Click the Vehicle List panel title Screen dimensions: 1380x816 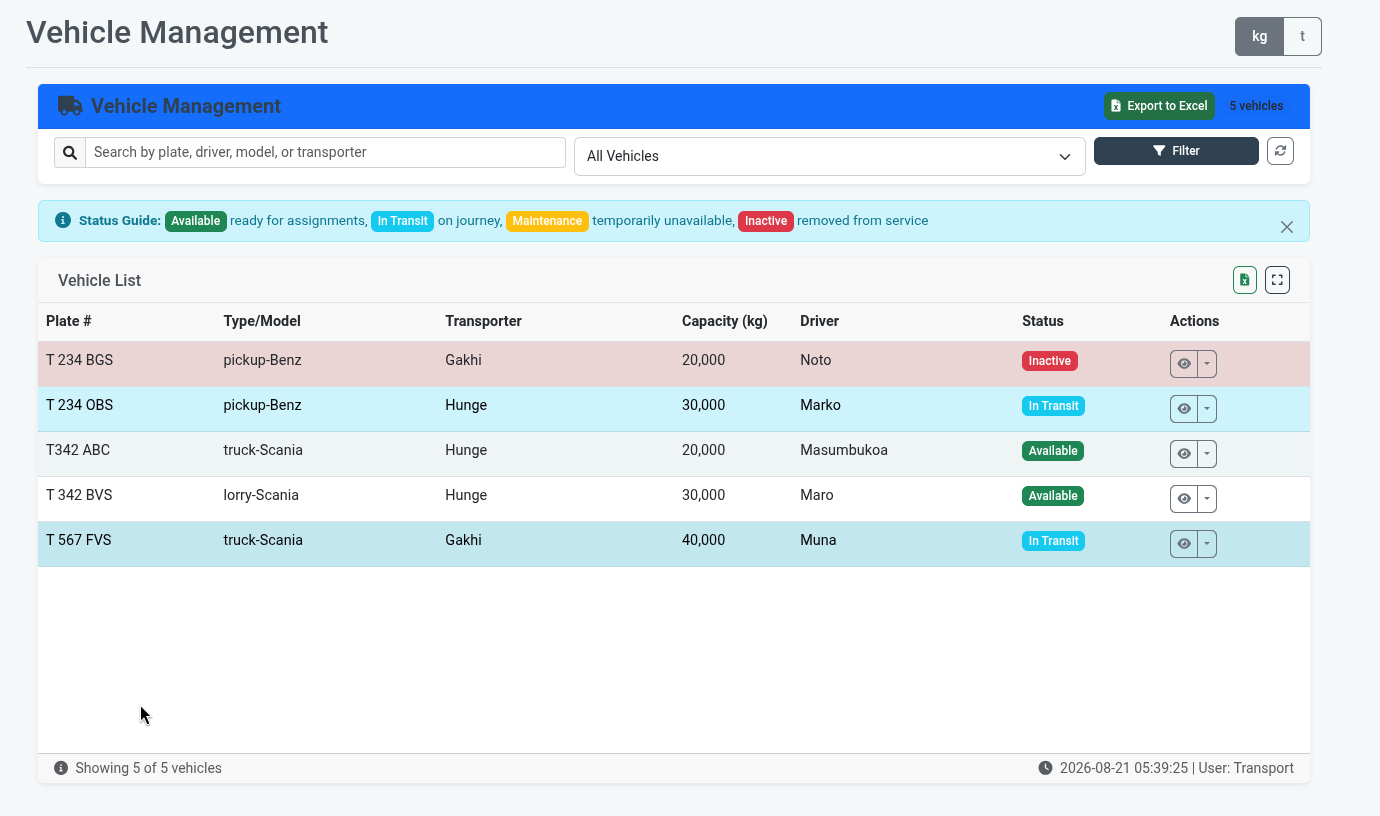99,281
